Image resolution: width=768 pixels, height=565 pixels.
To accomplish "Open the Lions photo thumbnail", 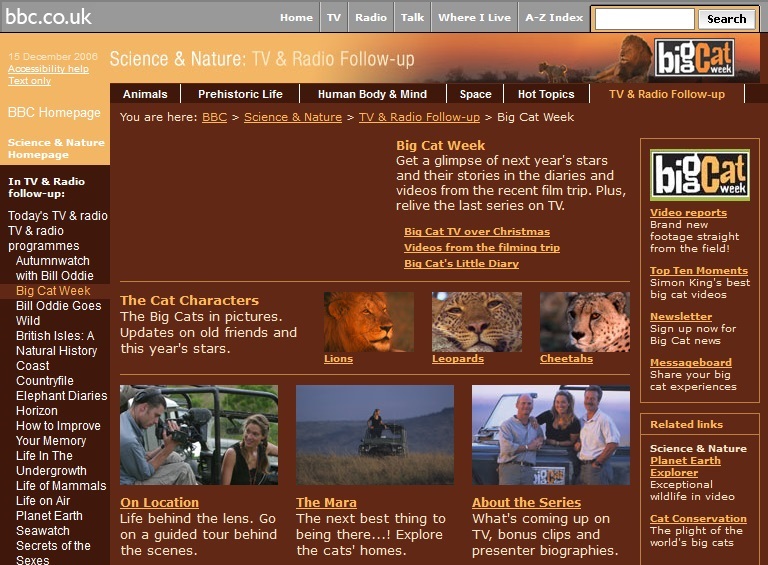I will tap(369, 322).
